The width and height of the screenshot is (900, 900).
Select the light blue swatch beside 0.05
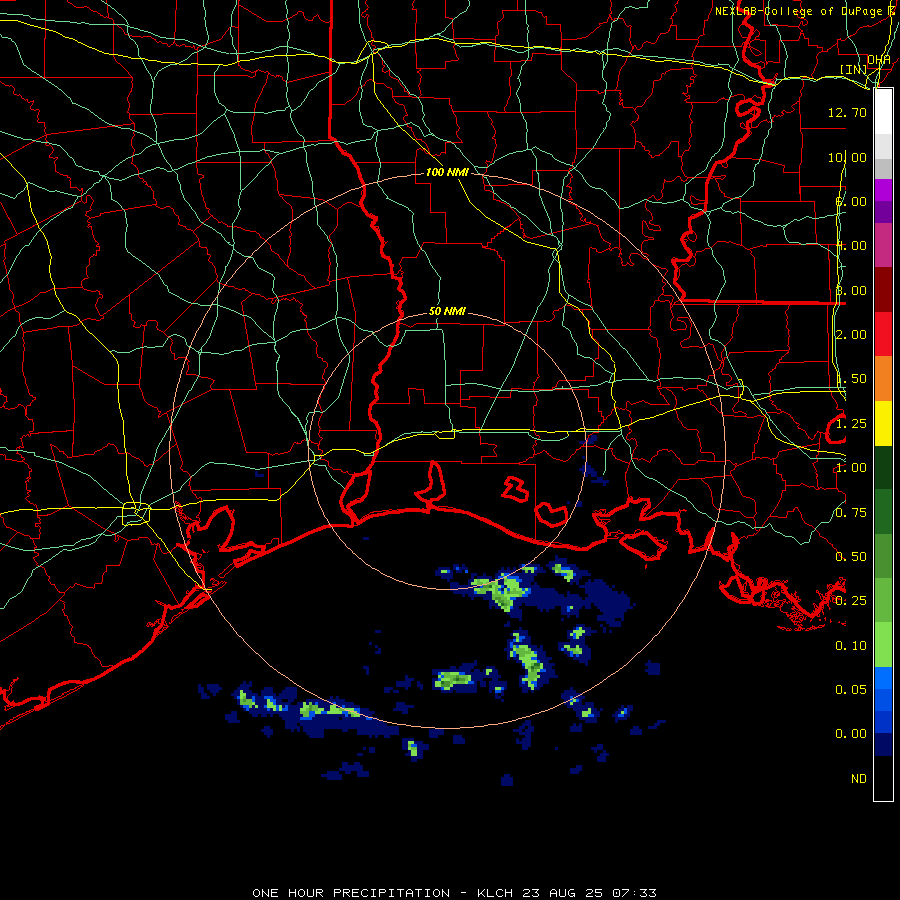(883, 678)
